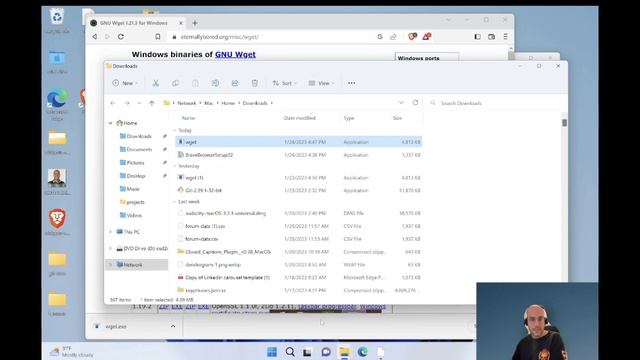Open the New dropdown in Explorer
Viewport: 640px width, 360px height.
(x=125, y=83)
